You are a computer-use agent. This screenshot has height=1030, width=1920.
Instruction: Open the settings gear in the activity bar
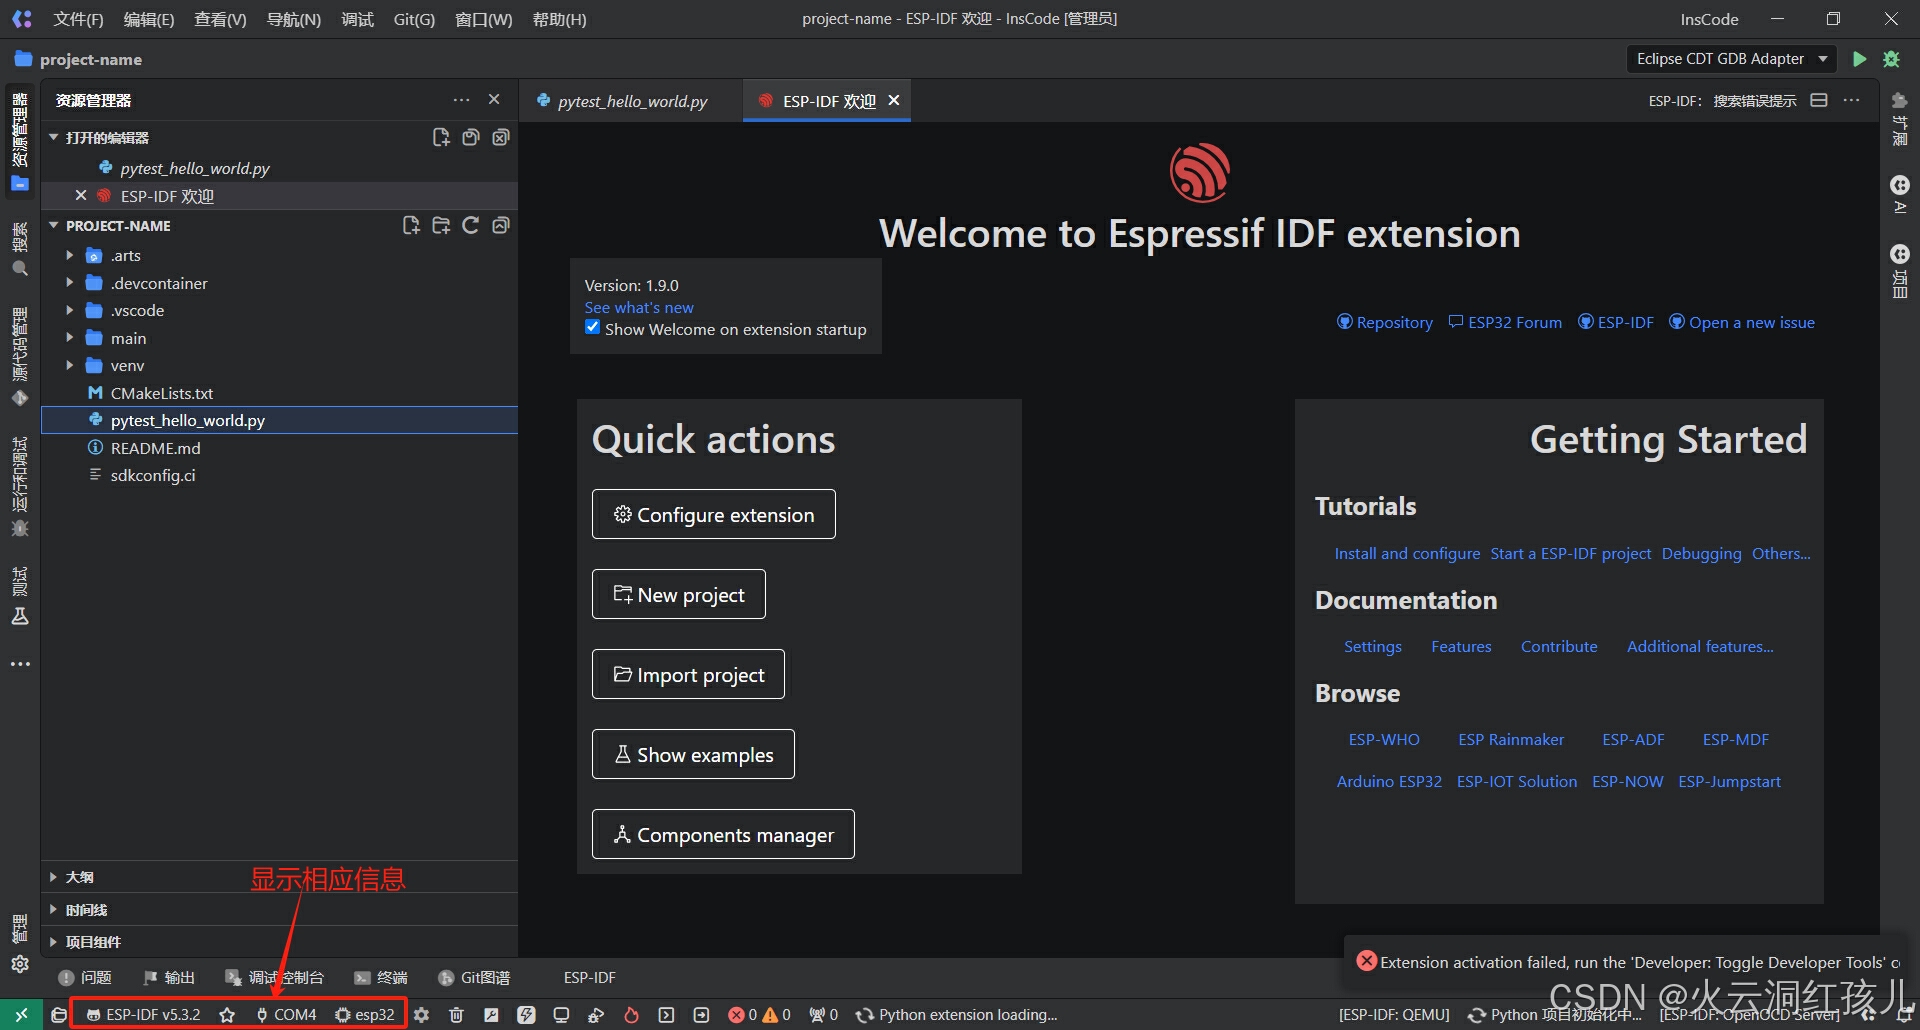pos(20,964)
